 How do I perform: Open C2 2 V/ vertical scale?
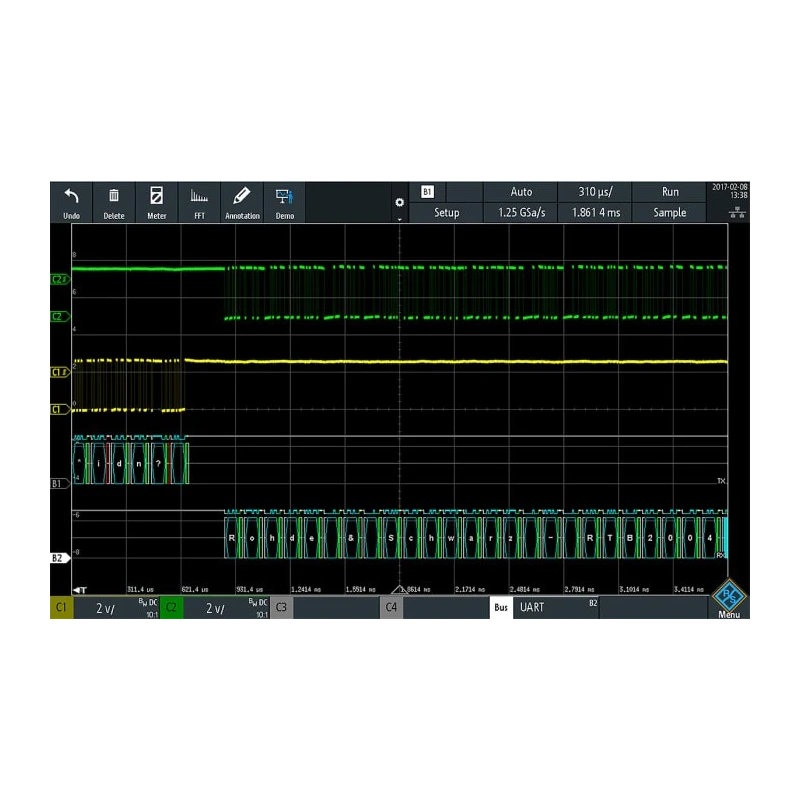click(226, 608)
